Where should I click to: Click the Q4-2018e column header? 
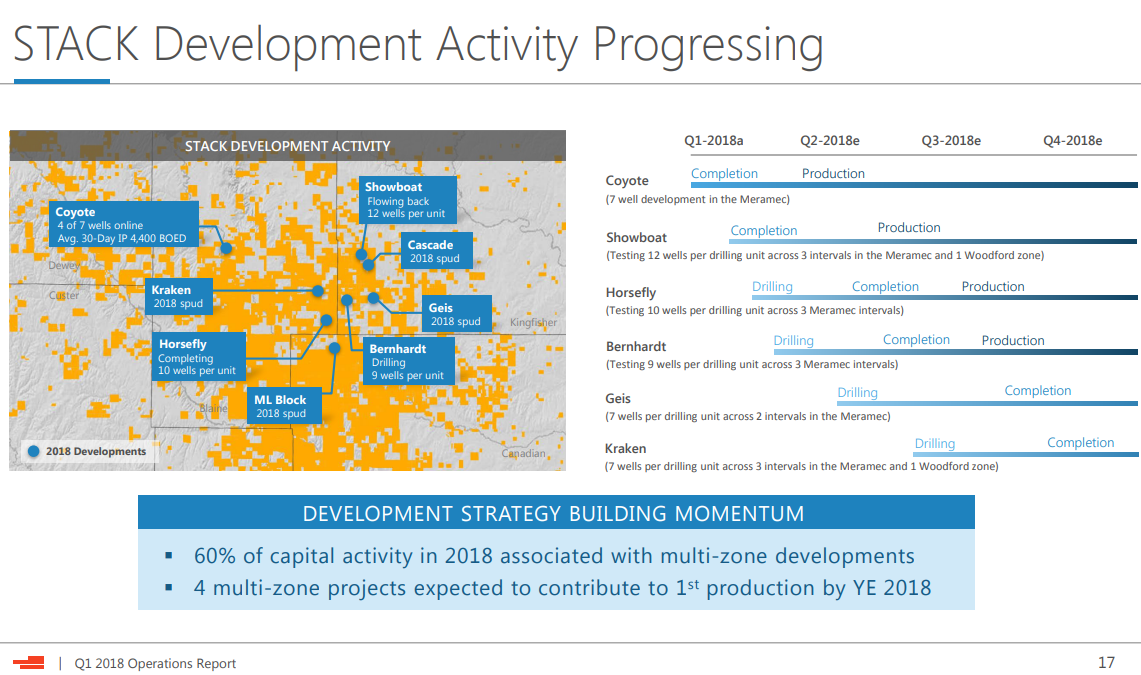click(x=1073, y=140)
